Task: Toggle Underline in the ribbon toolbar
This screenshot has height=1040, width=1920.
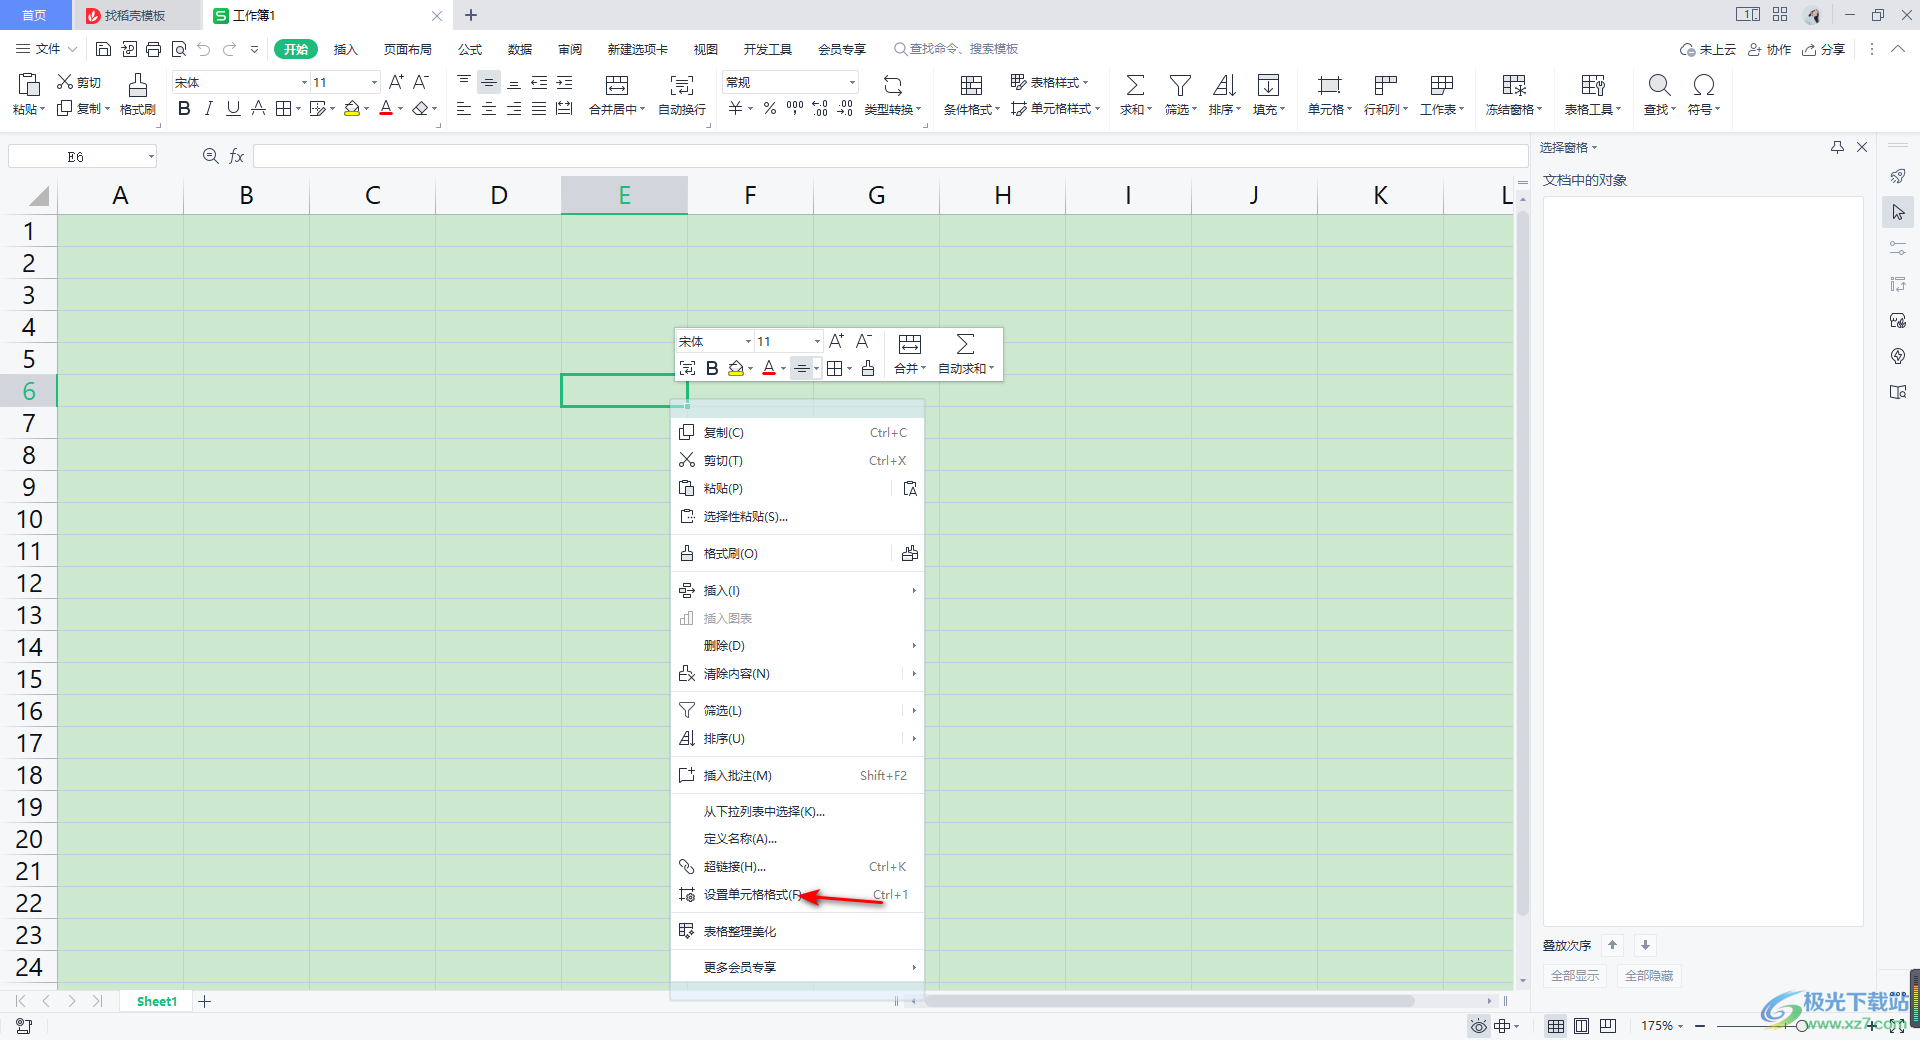Action: point(233,108)
